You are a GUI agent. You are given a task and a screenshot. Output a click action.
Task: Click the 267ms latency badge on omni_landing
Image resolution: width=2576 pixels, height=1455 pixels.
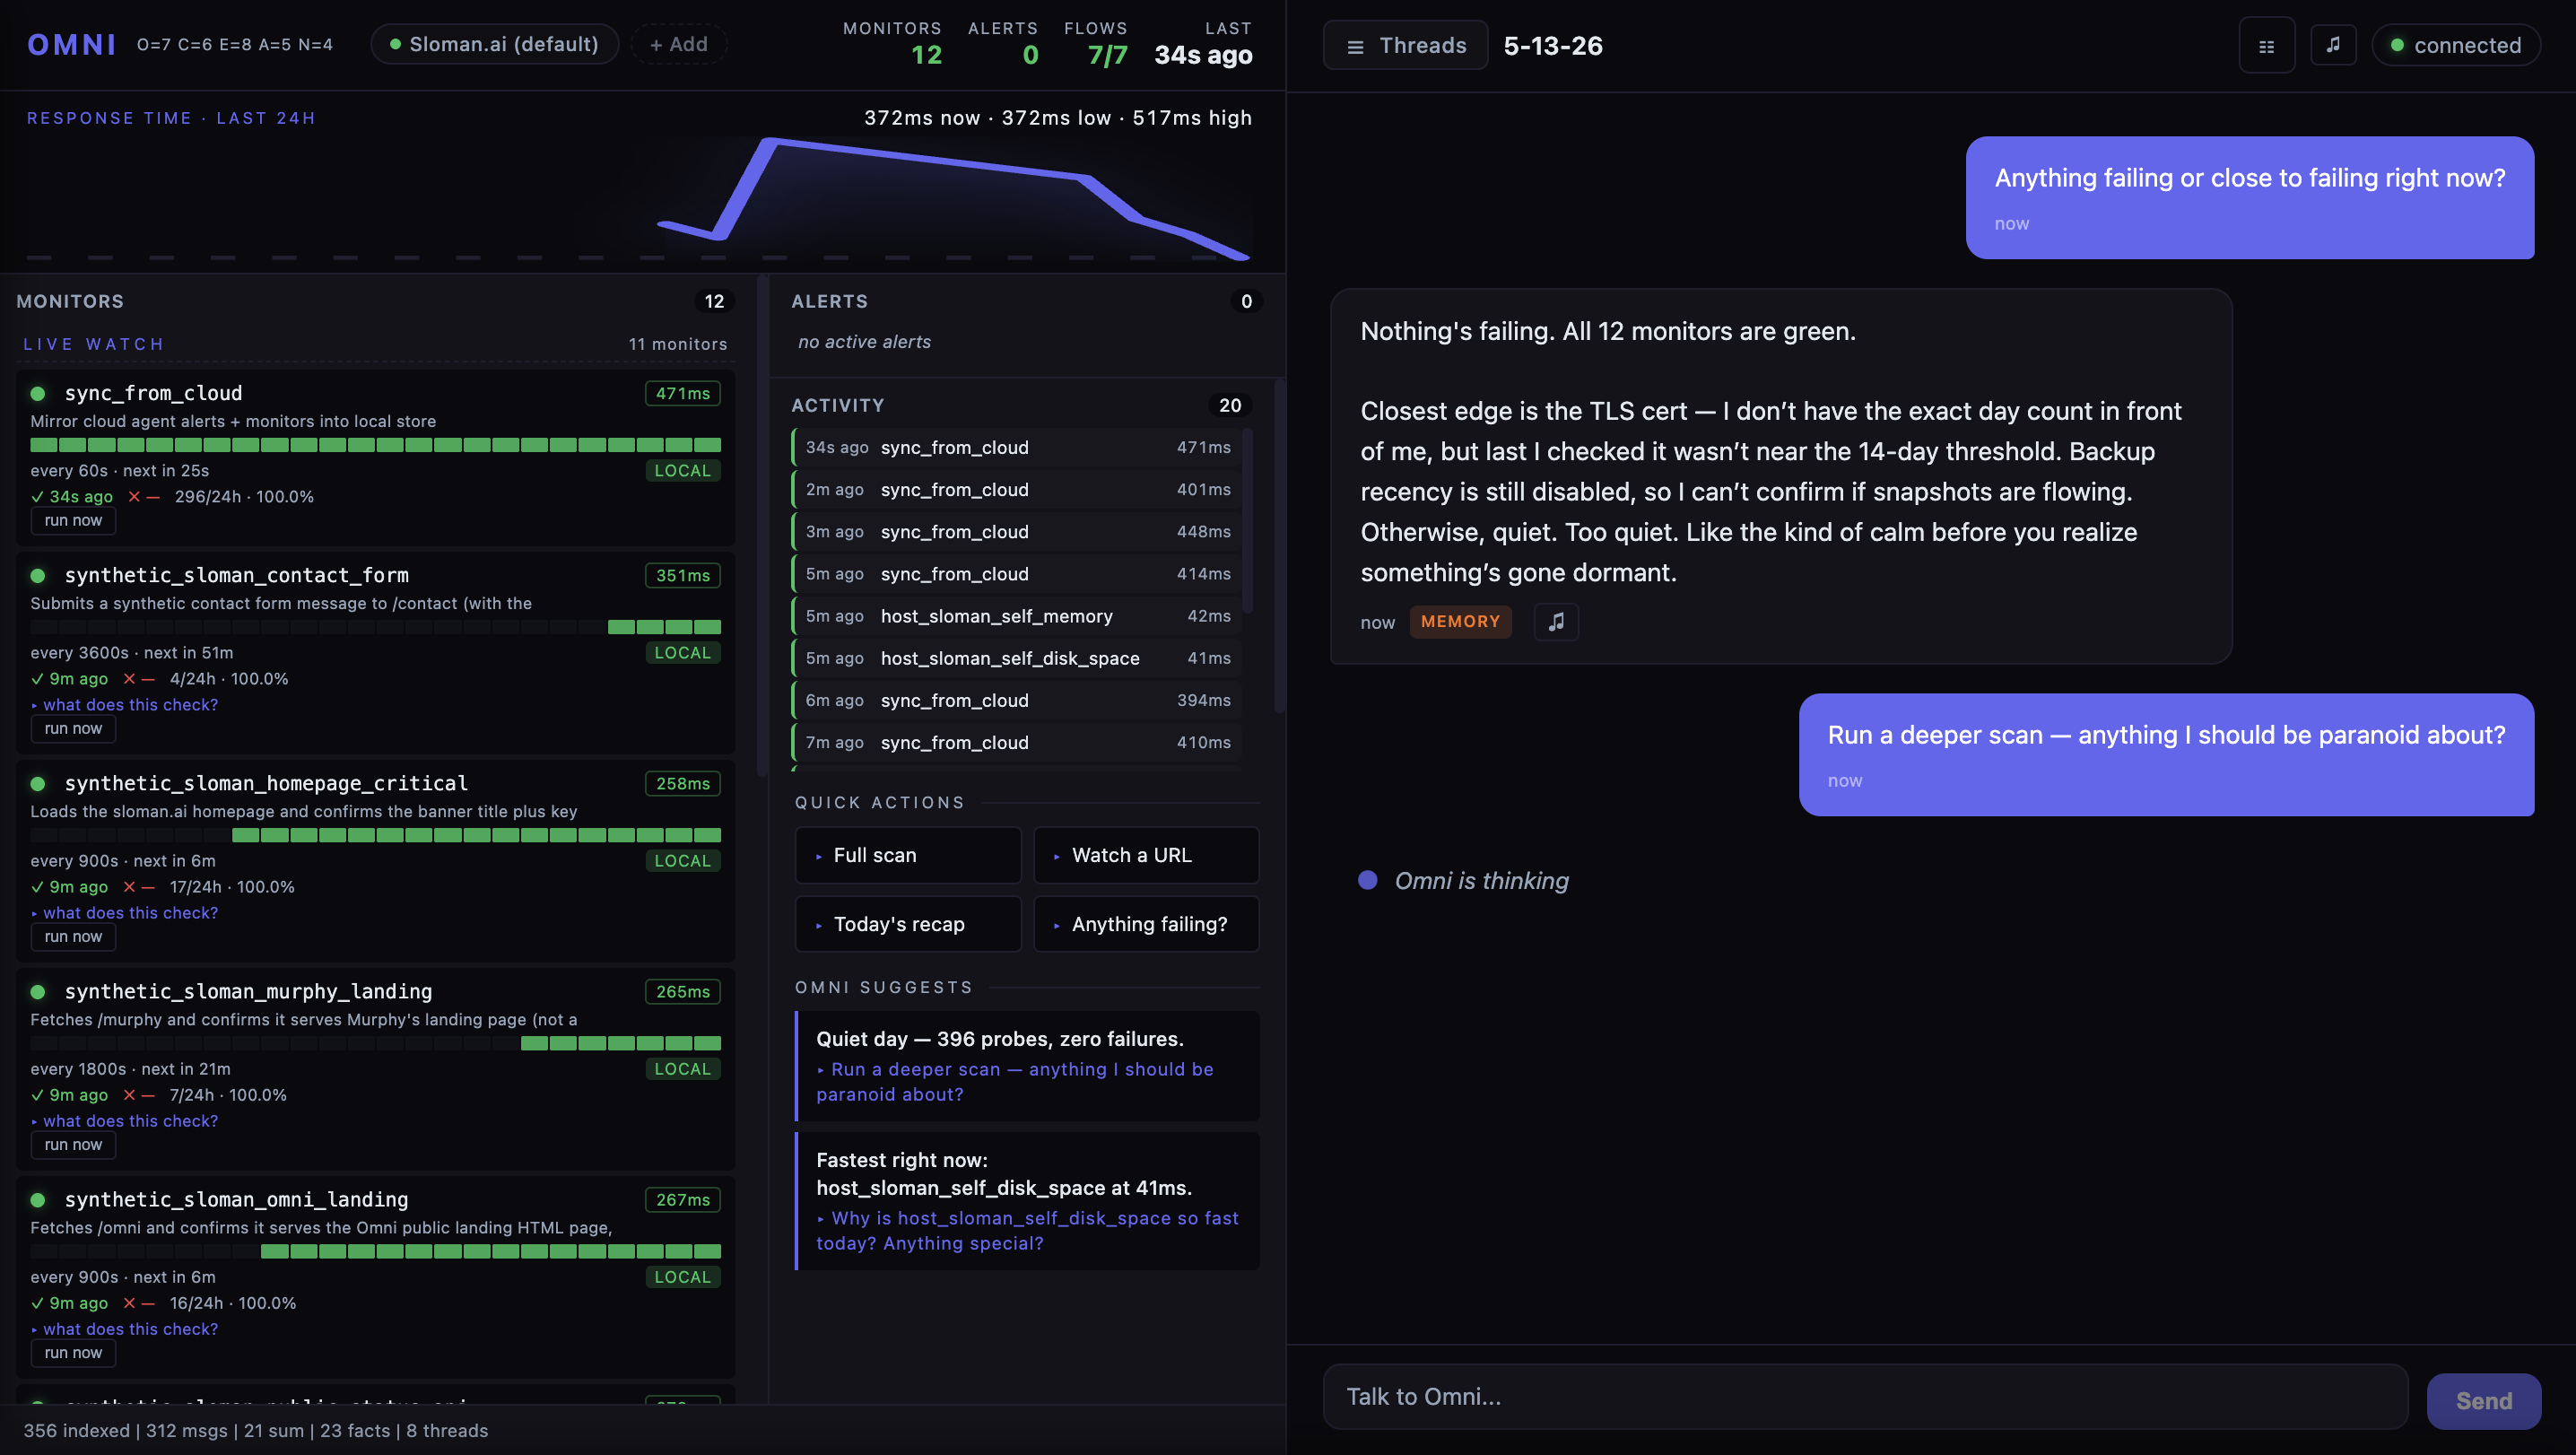(x=682, y=1199)
